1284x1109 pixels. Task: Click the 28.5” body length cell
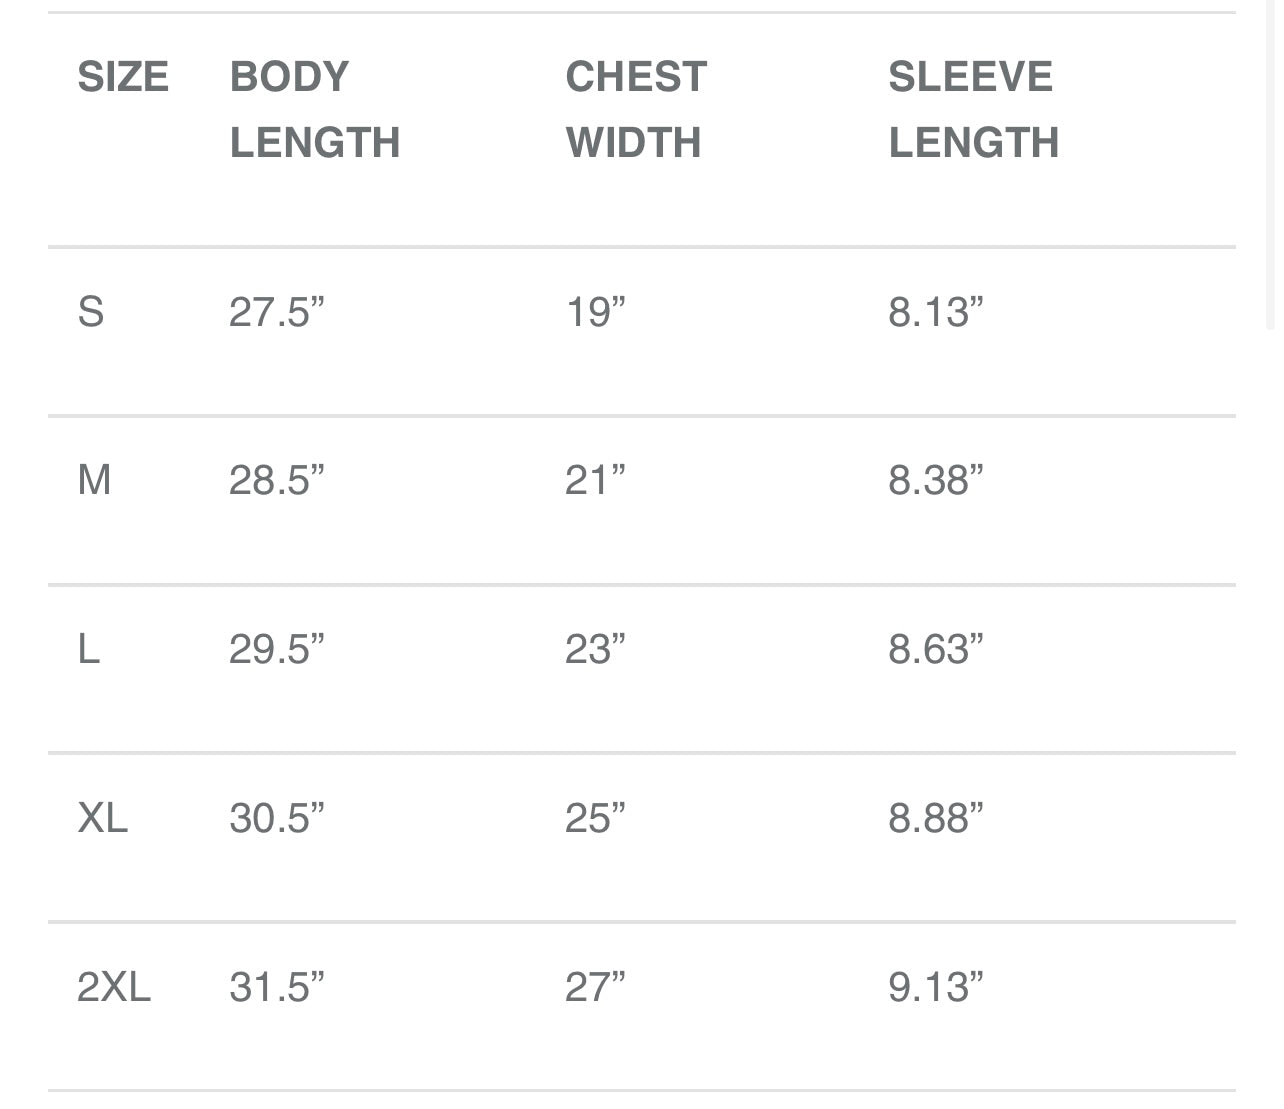[x=277, y=480]
